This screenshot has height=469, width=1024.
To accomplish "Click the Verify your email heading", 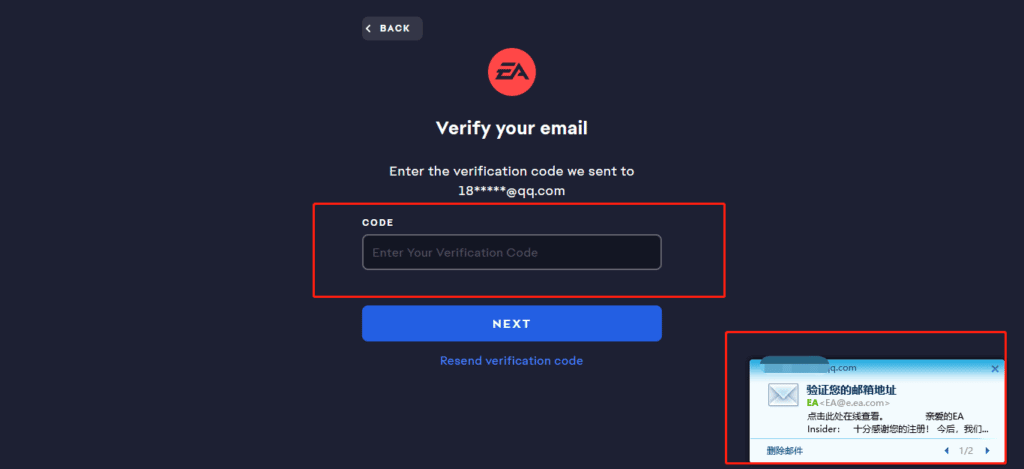I will coord(512,128).
